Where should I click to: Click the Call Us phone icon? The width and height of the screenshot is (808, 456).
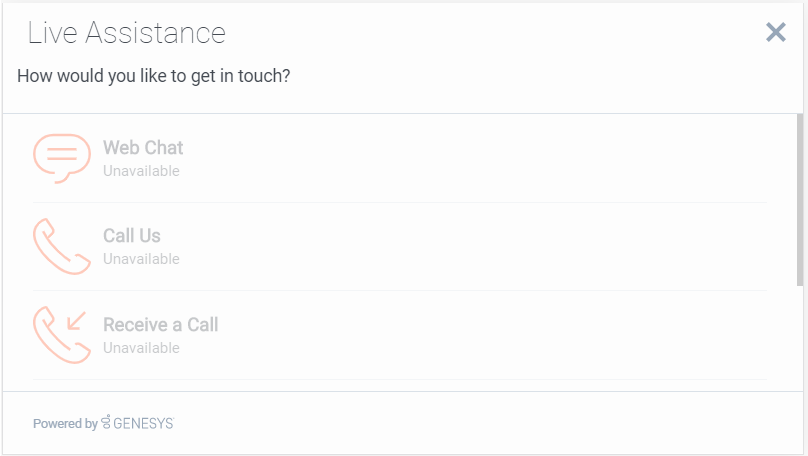(x=61, y=246)
